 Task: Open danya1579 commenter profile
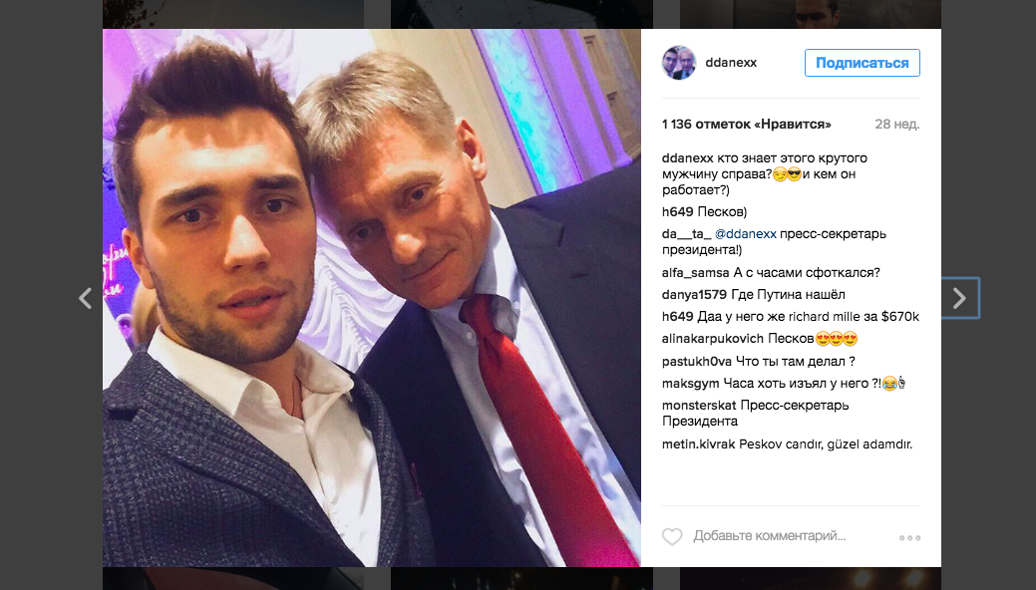(694, 295)
